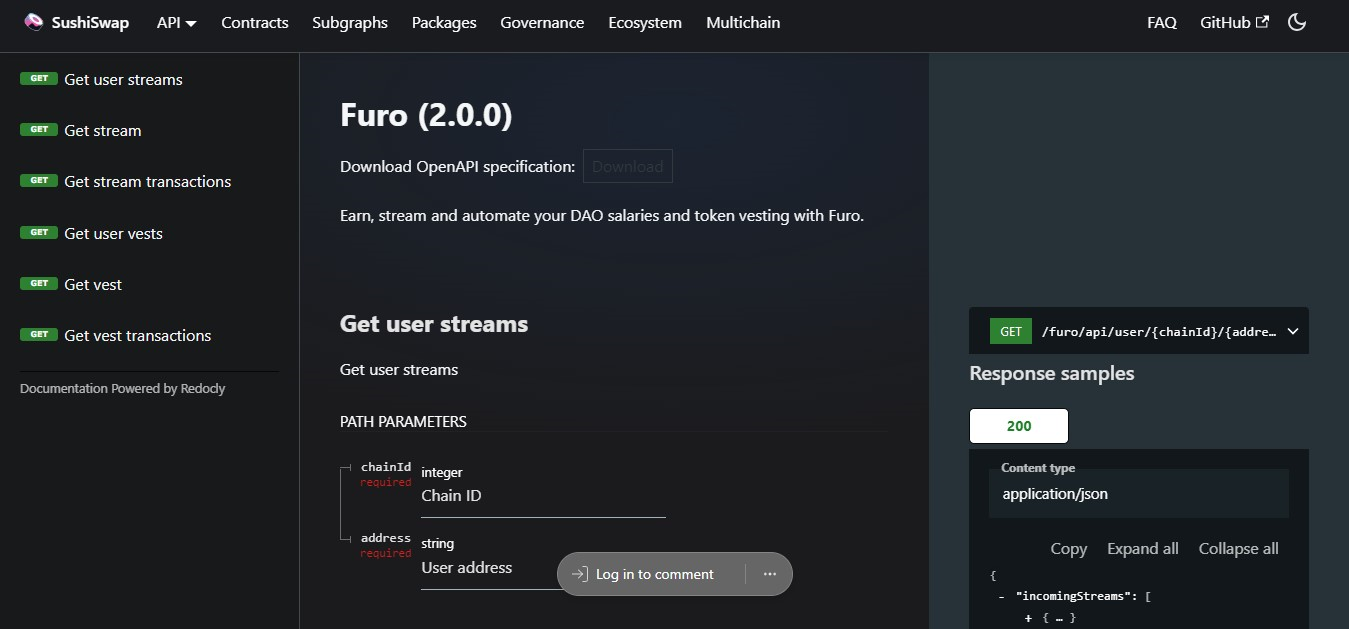Click the PATH PARAMETERS heading
The width and height of the screenshot is (1349, 629).
(x=403, y=422)
